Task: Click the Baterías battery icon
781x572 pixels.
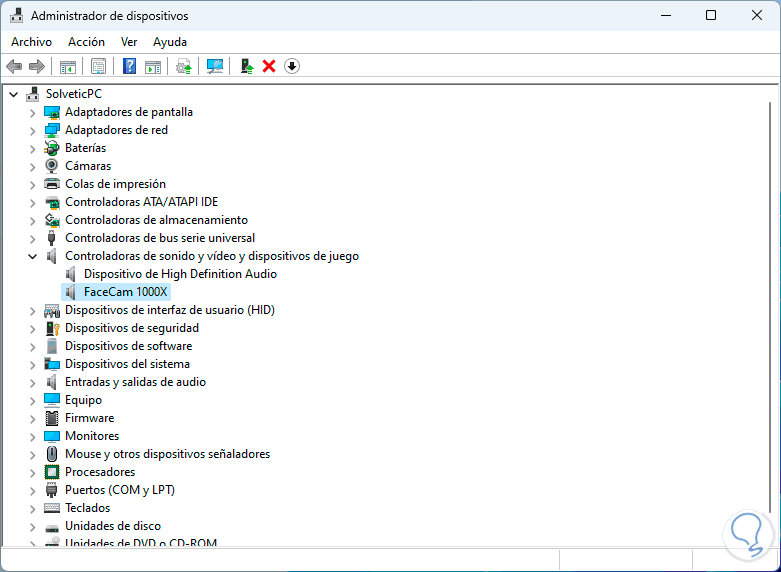Action: point(52,148)
